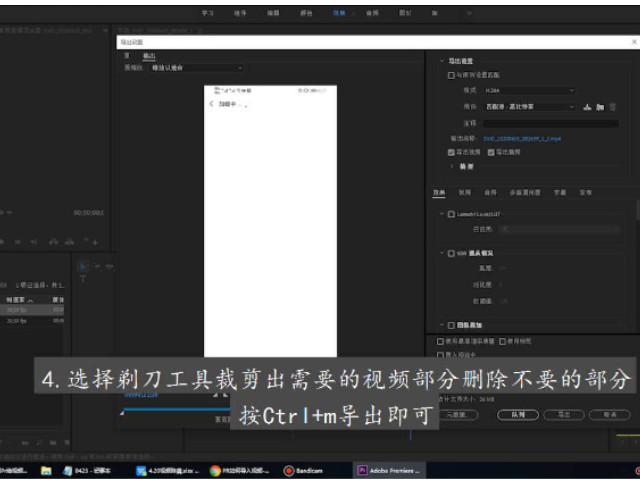
Task: Click the delete preset trash icon
Action: point(612,107)
